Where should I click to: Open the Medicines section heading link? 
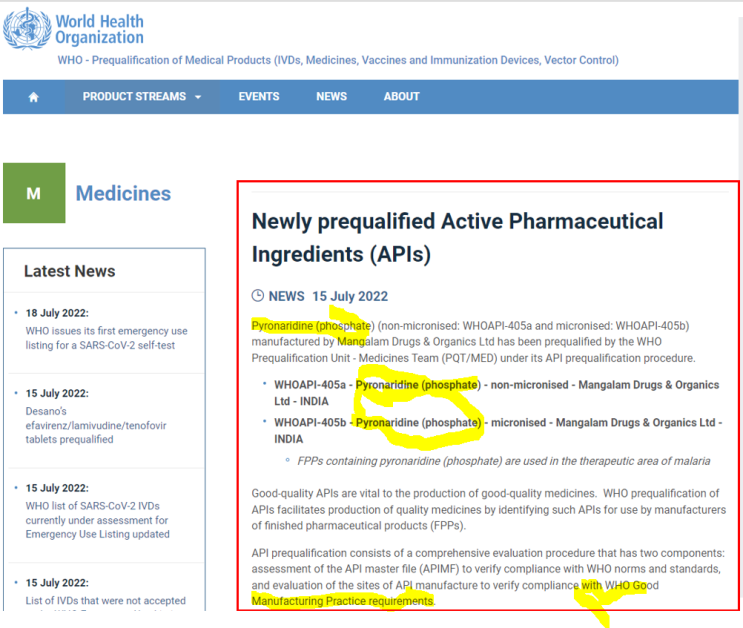[x=123, y=193]
